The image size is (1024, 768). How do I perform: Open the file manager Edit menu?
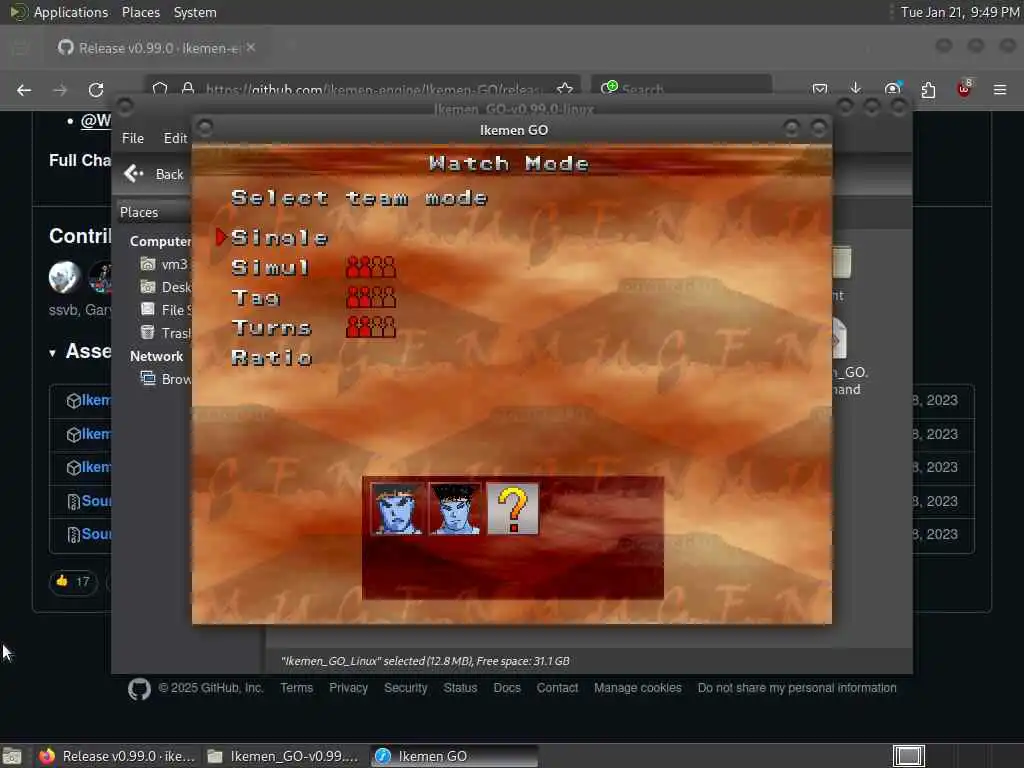(175, 138)
